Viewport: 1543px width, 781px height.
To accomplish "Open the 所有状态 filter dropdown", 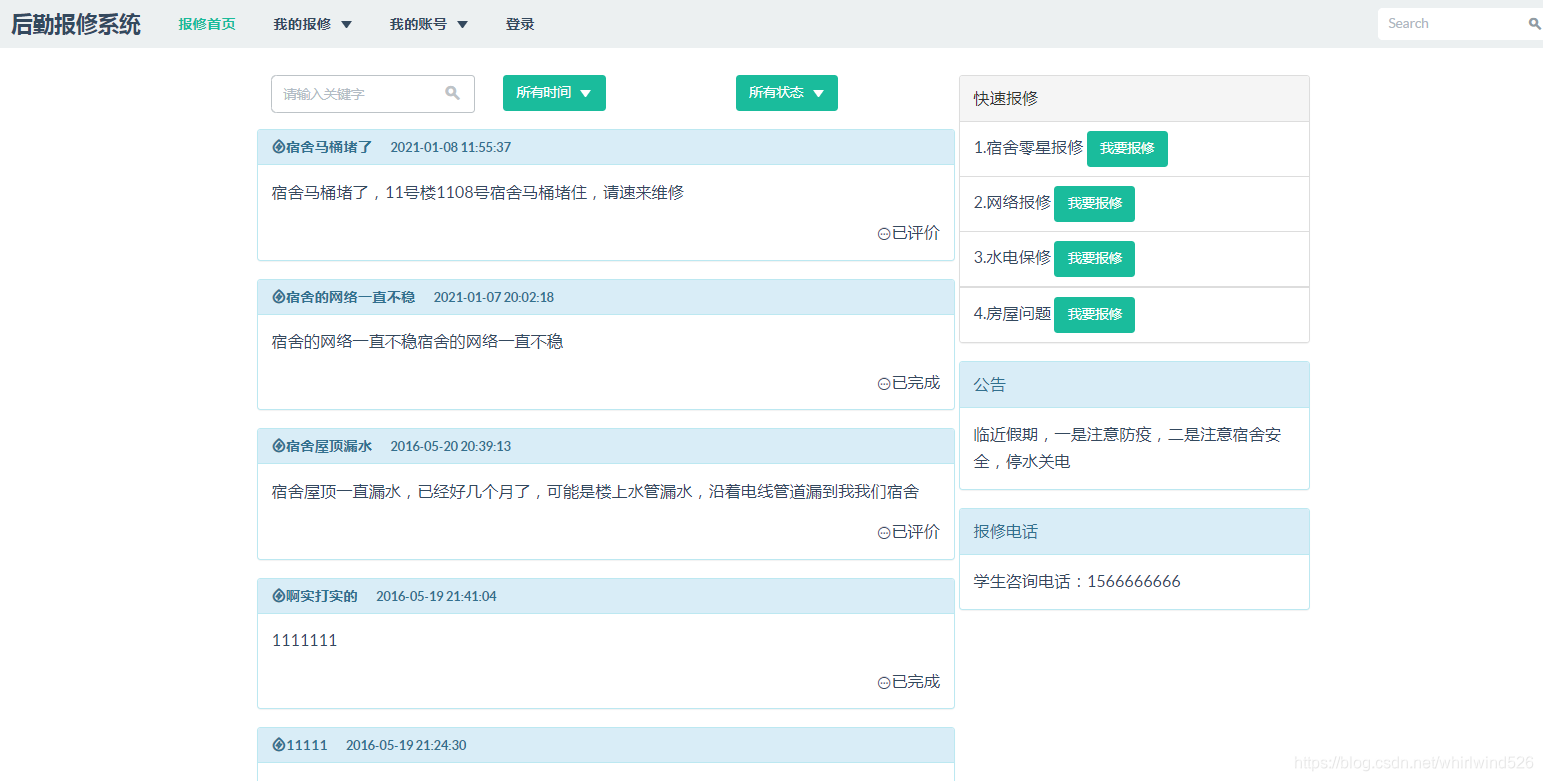I will click(787, 92).
